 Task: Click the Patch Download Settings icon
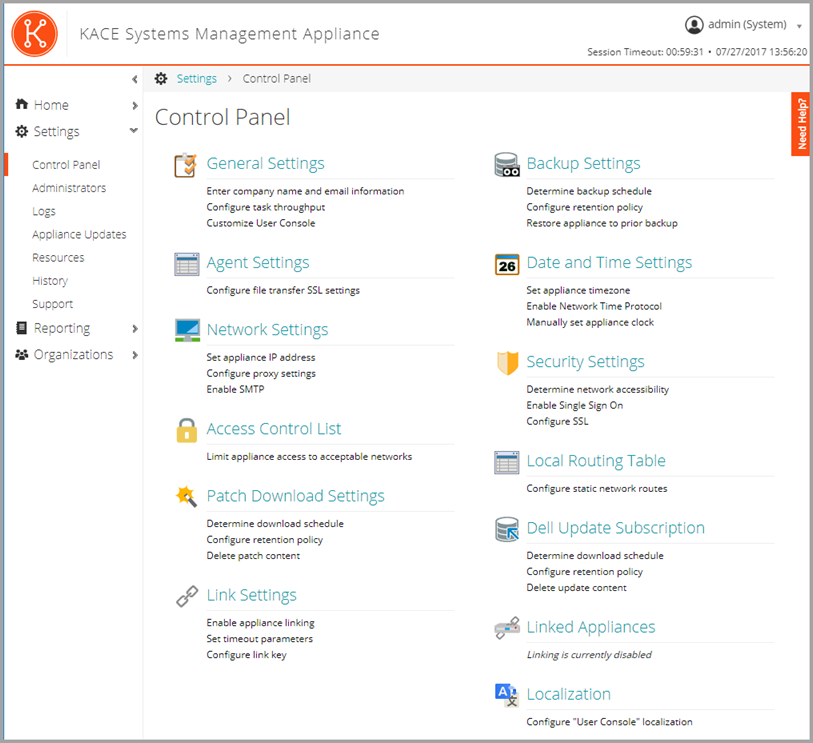pyautogui.click(x=186, y=496)
